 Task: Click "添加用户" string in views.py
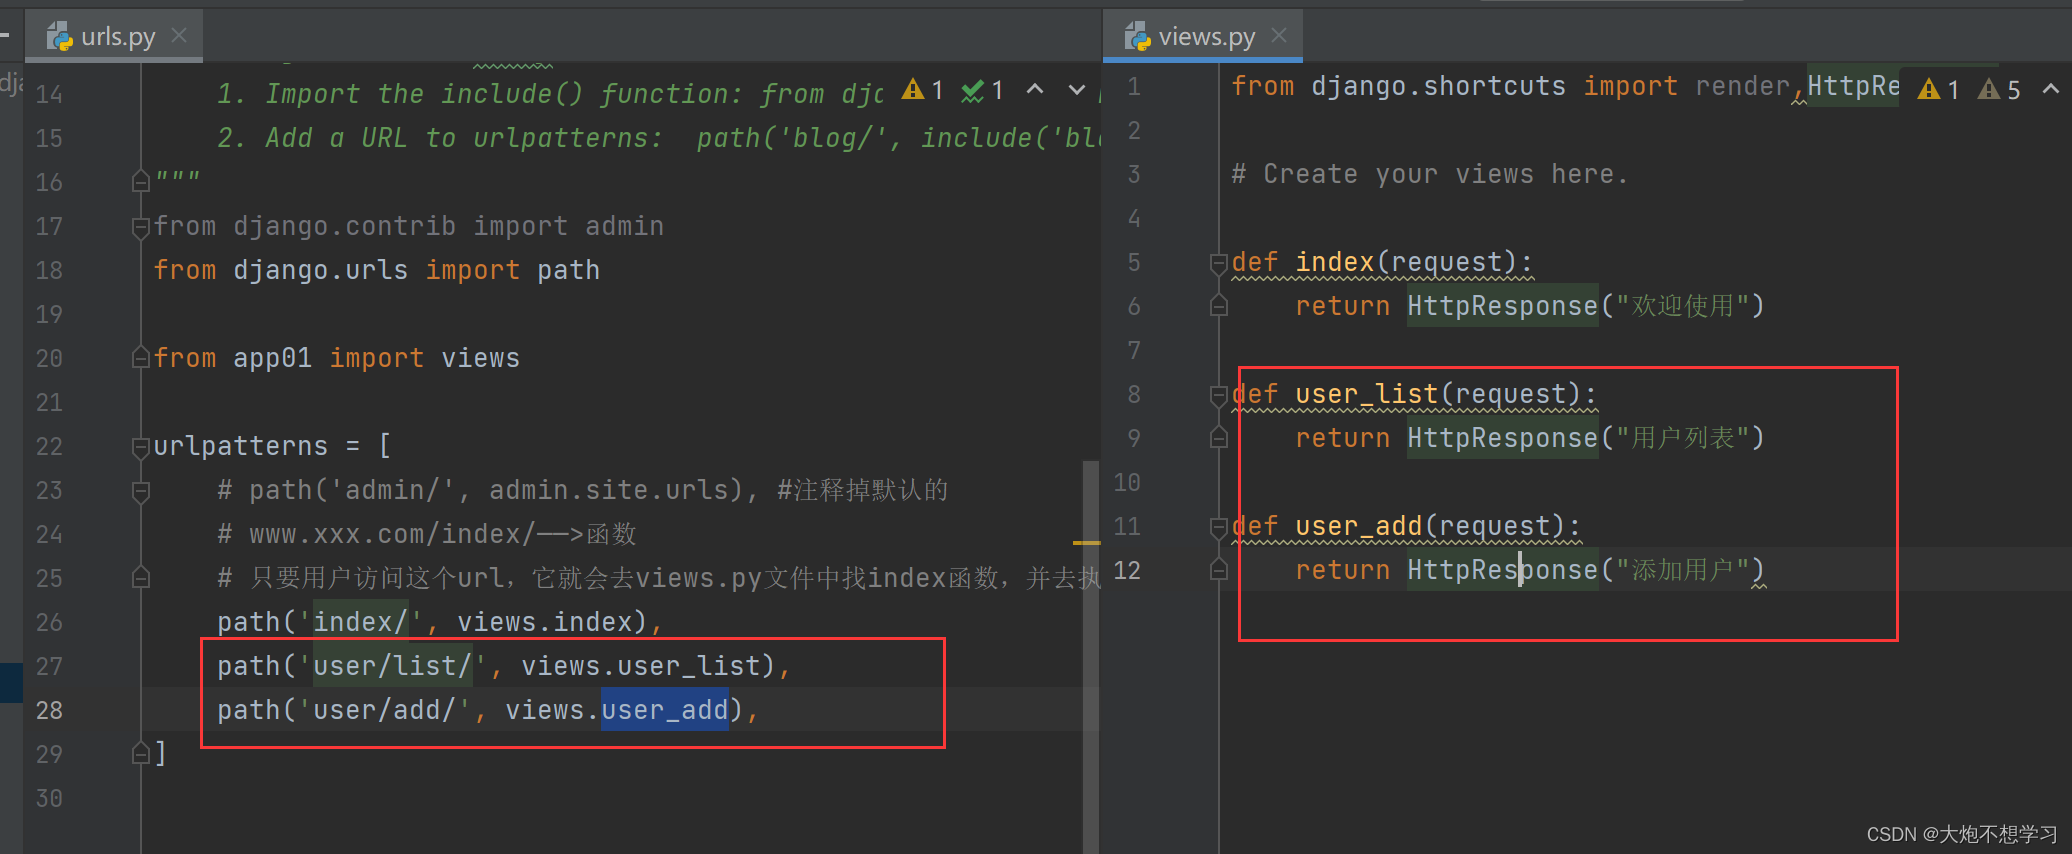click(1683, 570)
